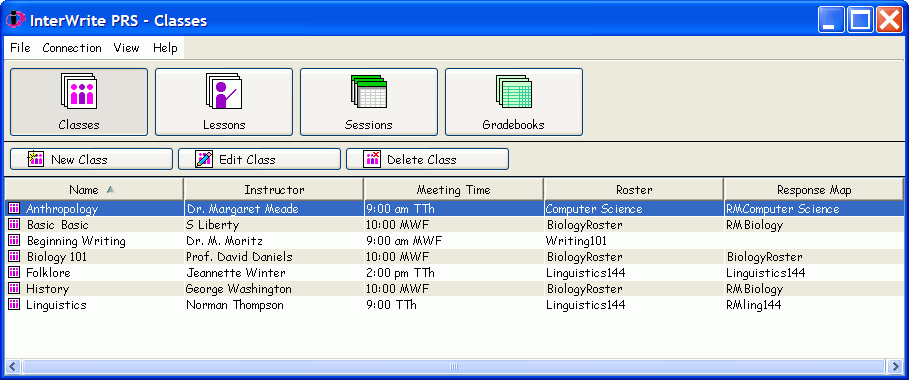Click the scrollbar right arrow
The image size is (909, 380).
895,366
